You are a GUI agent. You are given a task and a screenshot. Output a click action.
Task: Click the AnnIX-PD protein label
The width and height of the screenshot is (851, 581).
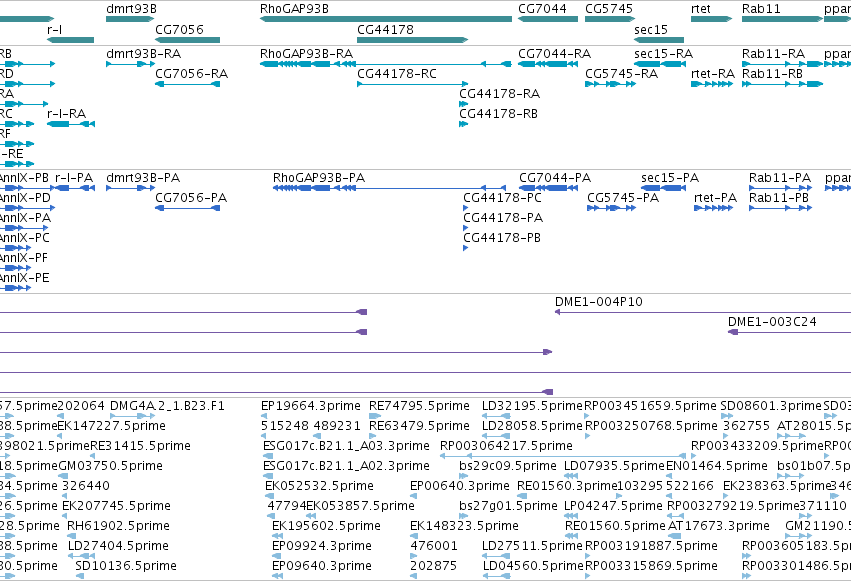pos(25,198)
